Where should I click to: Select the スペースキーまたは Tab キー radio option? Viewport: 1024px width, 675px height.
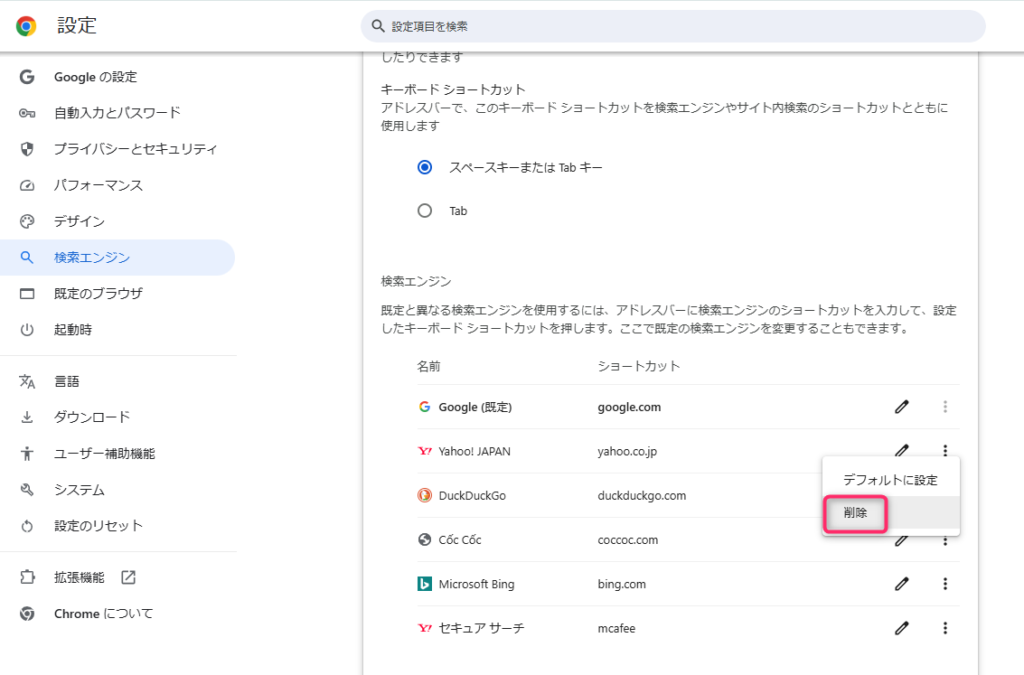click(x=425, y=167)
